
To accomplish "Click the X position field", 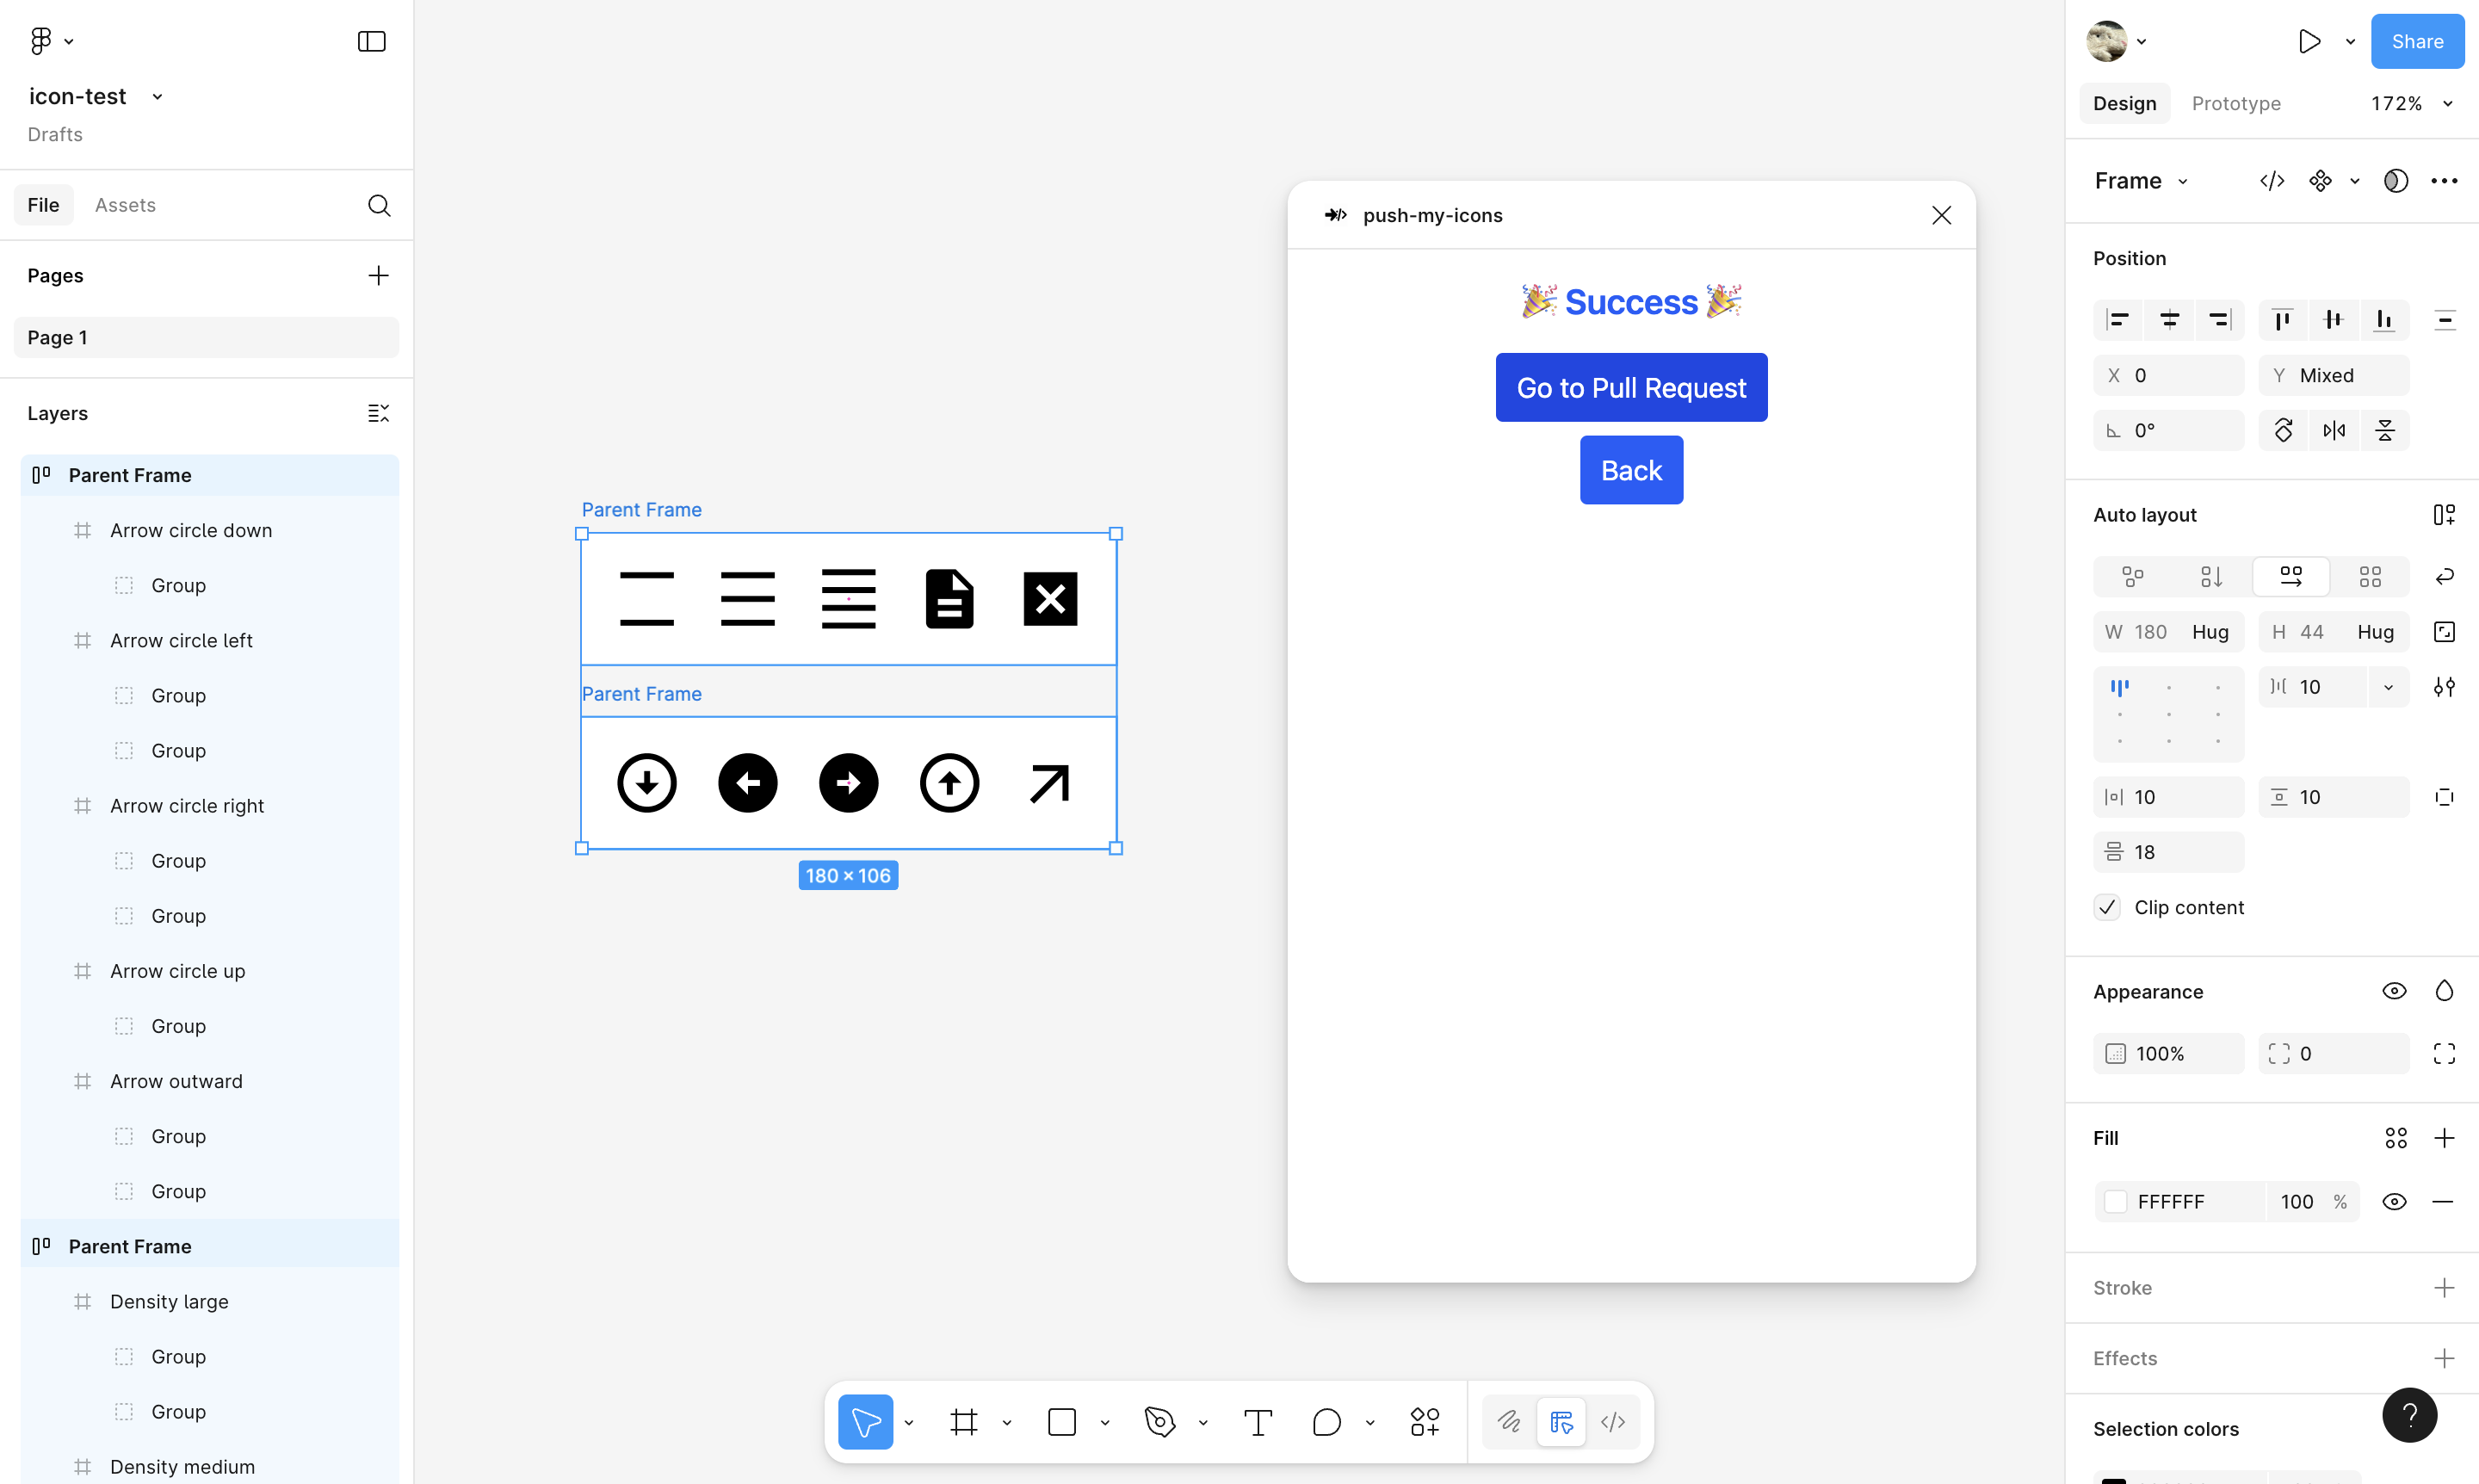I will (2168, 376).
